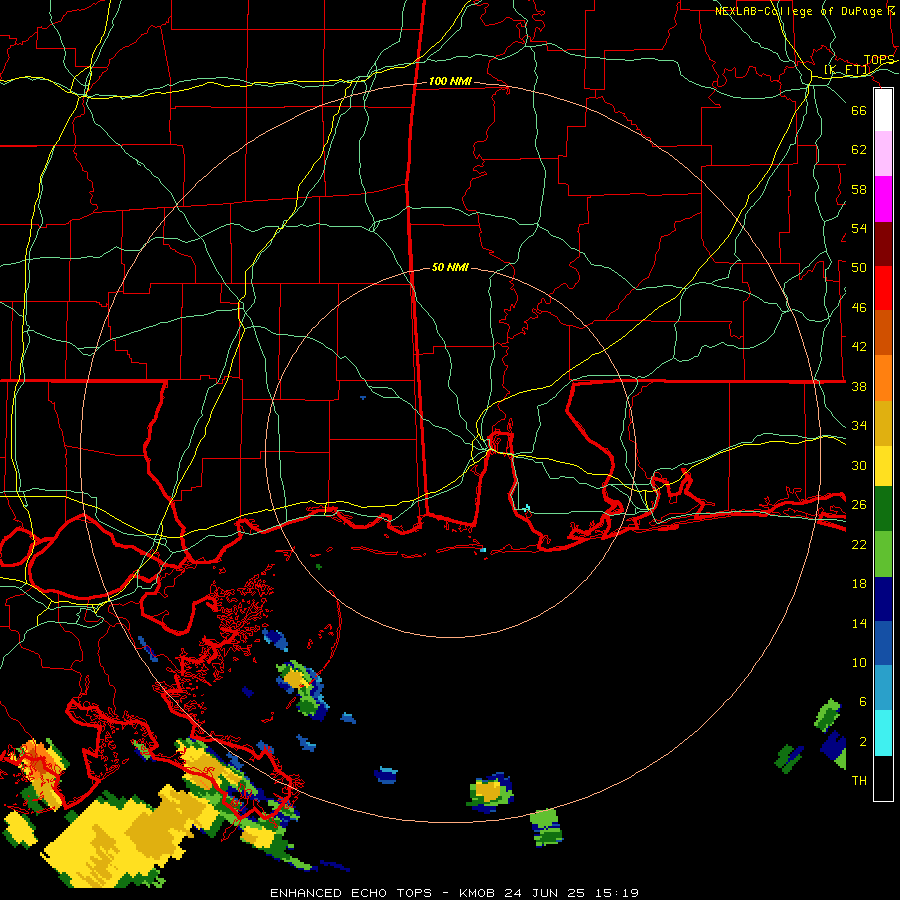Screen dimensions: 900x900
Task: Click the "NEXLAB-College of DuPage" credit text
Action: point(801,11)
